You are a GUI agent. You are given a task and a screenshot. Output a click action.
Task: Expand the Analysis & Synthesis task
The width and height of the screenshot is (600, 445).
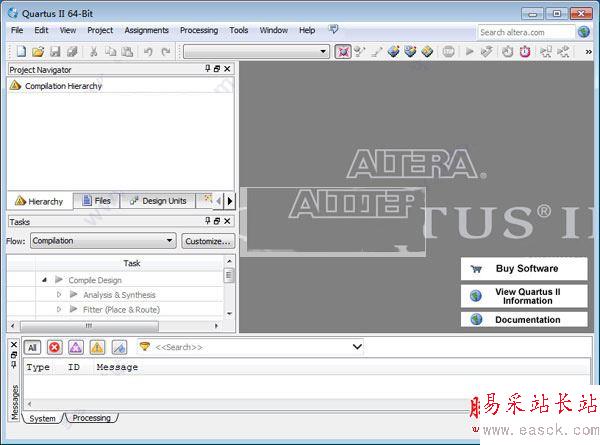coord(59,295)
